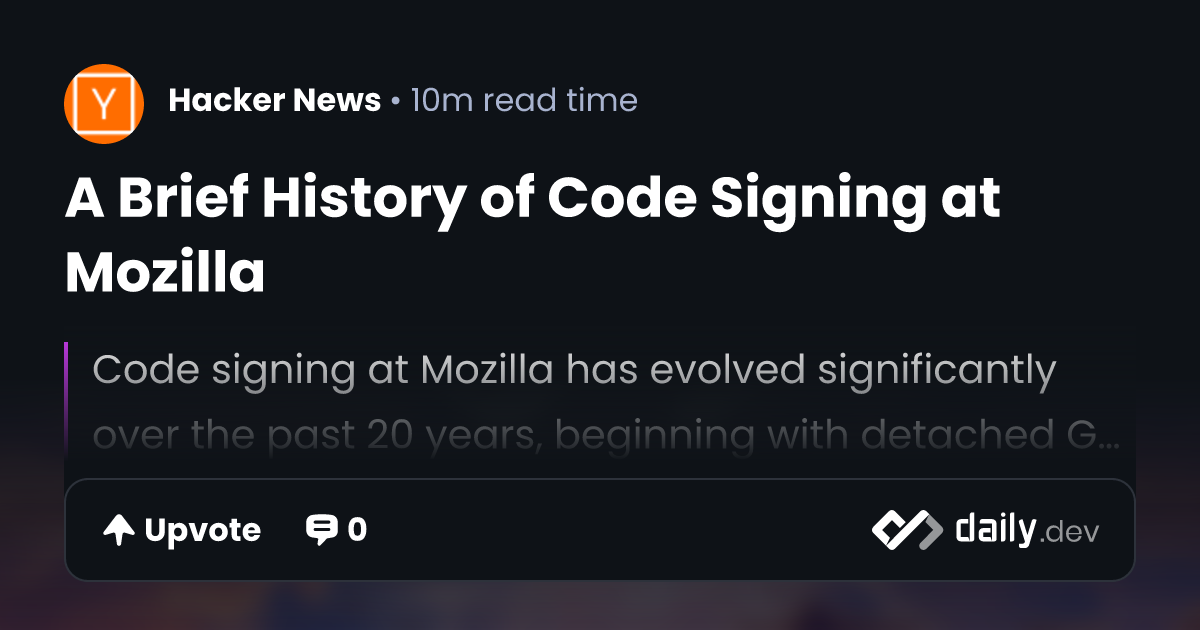Click the comment speech bubble icon
This screenshot has height=630, width=1200.
pyautogui.click(x=321, y=530)
